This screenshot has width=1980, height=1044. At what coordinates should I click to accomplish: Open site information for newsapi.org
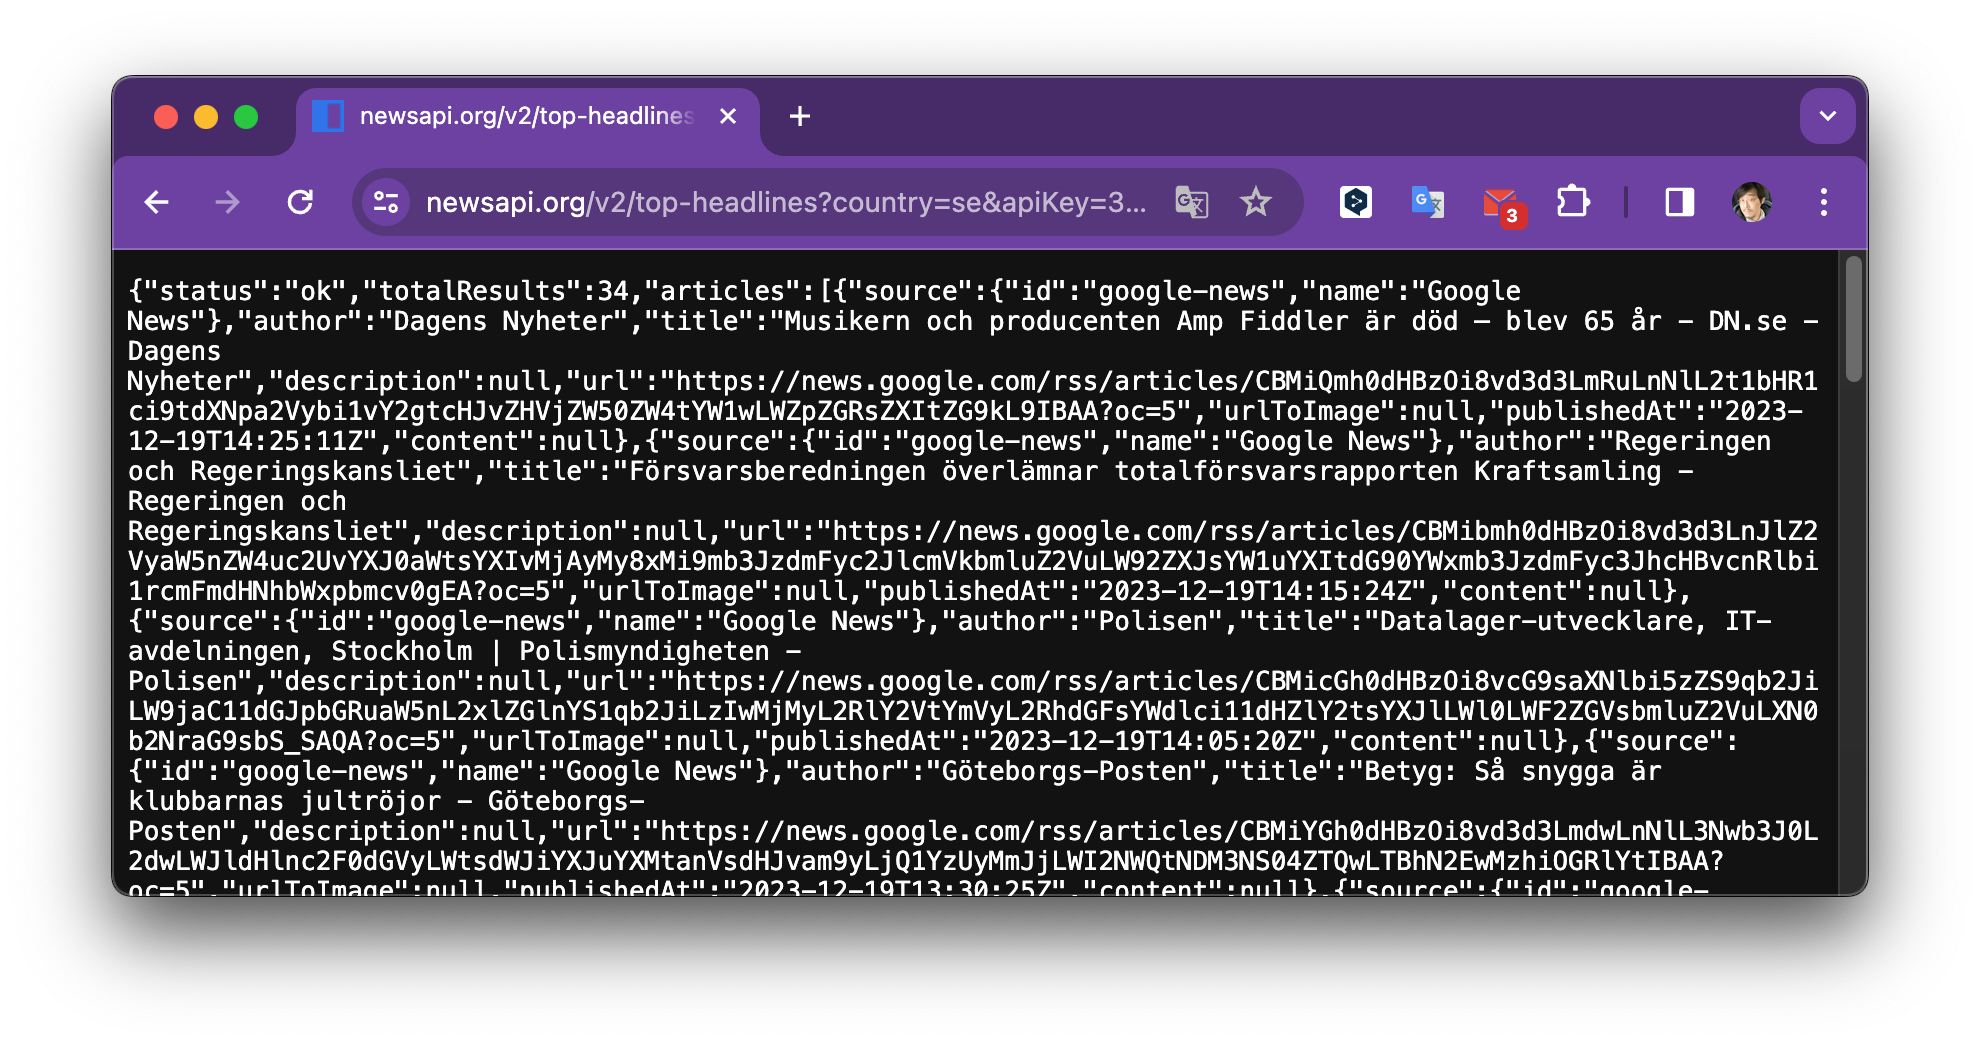click(386, 203)
